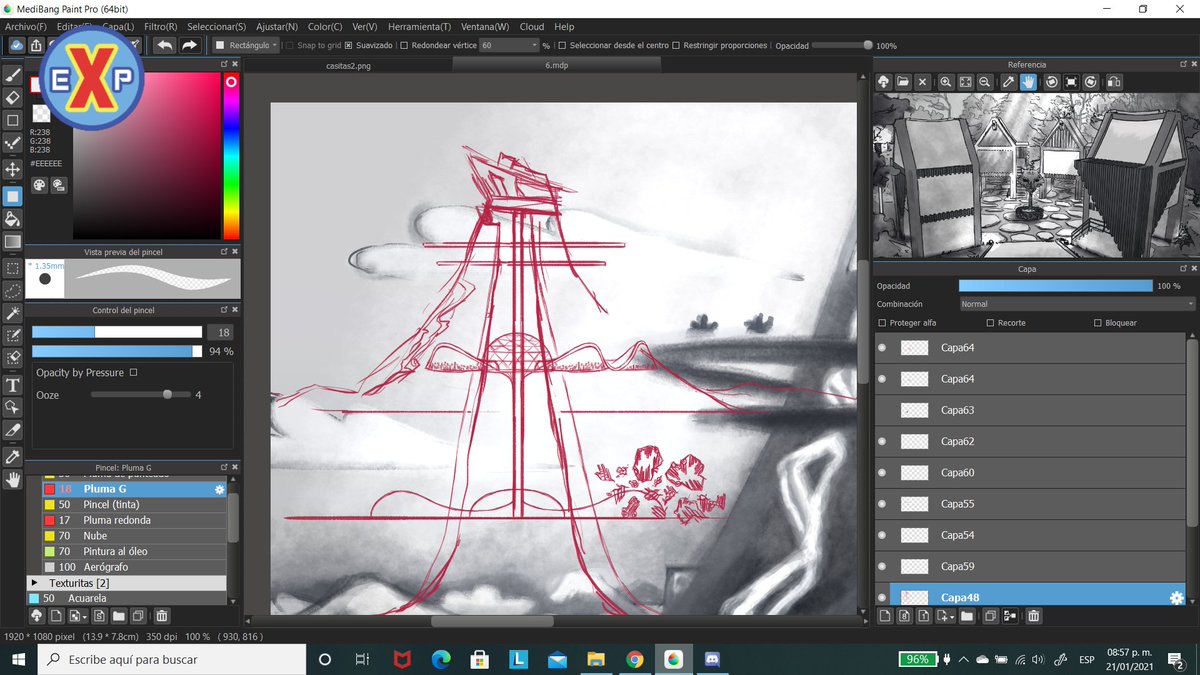The width and height of the screenshot is (1200, 675).
Task: Click the rainbow hue slider strip
Action: coord(231,155)
